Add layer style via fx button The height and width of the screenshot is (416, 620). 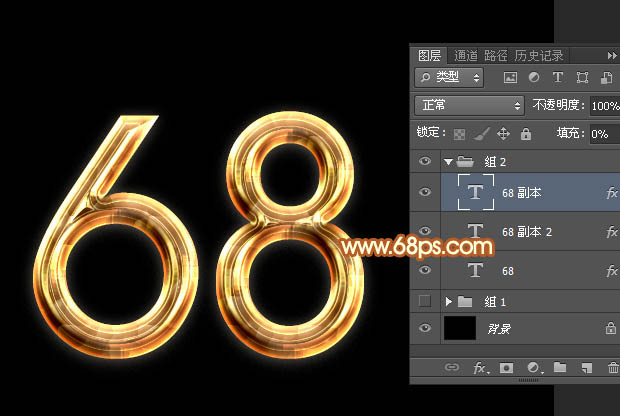(480, 368)
